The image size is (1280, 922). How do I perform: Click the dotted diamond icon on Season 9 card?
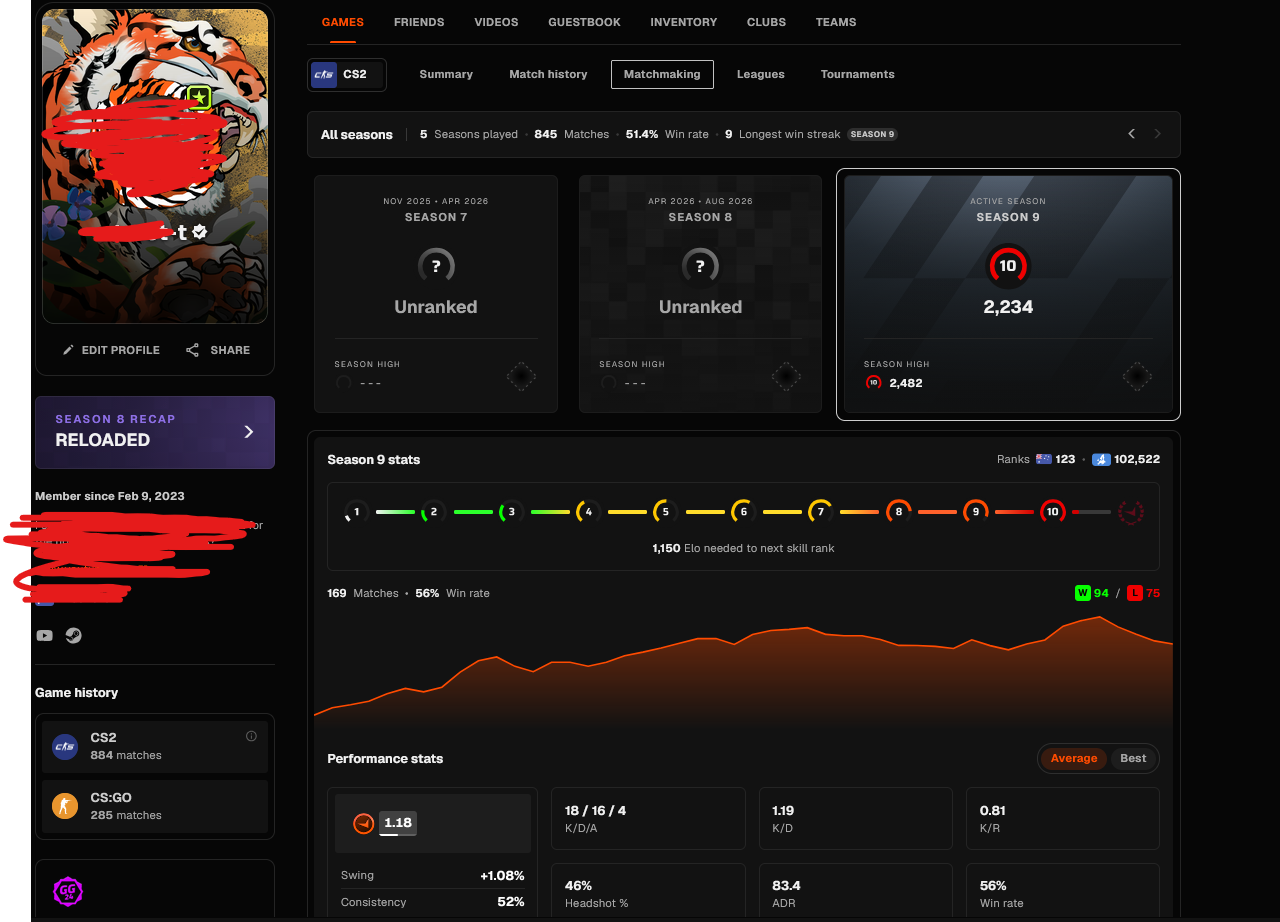tap(1137, 377)
